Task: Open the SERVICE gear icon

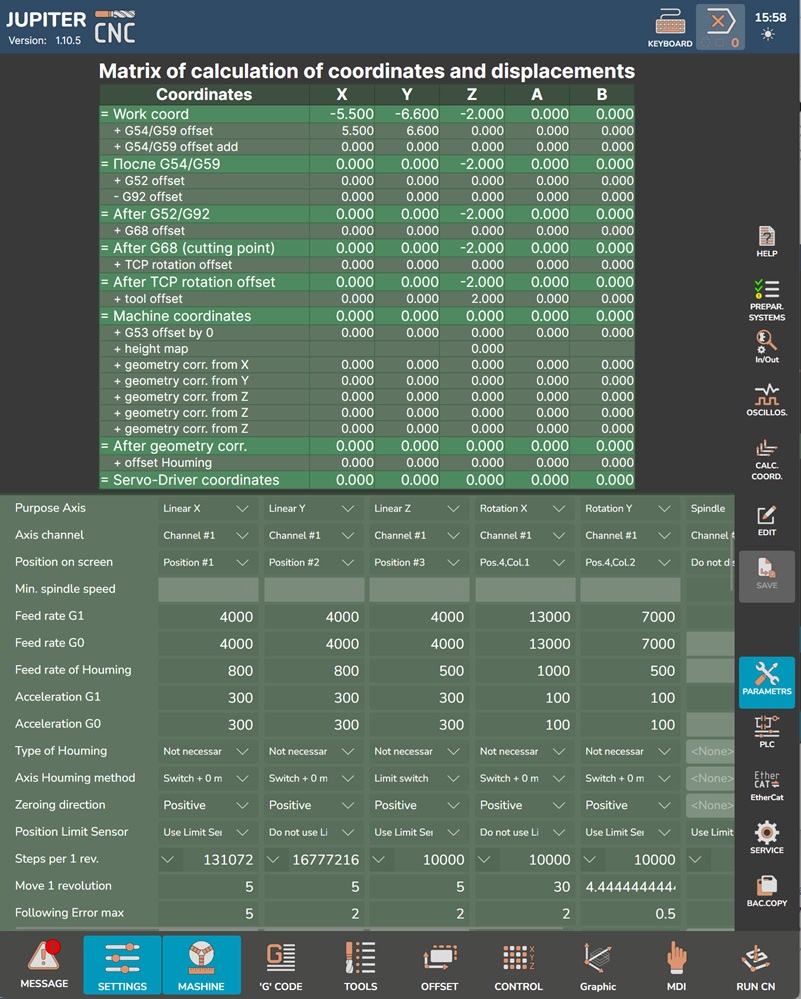Action: [x=767, y=837]
